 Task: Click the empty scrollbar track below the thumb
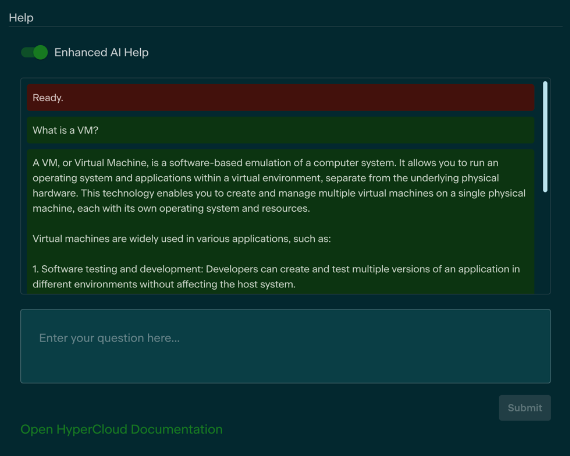click(x=545, y=242)
